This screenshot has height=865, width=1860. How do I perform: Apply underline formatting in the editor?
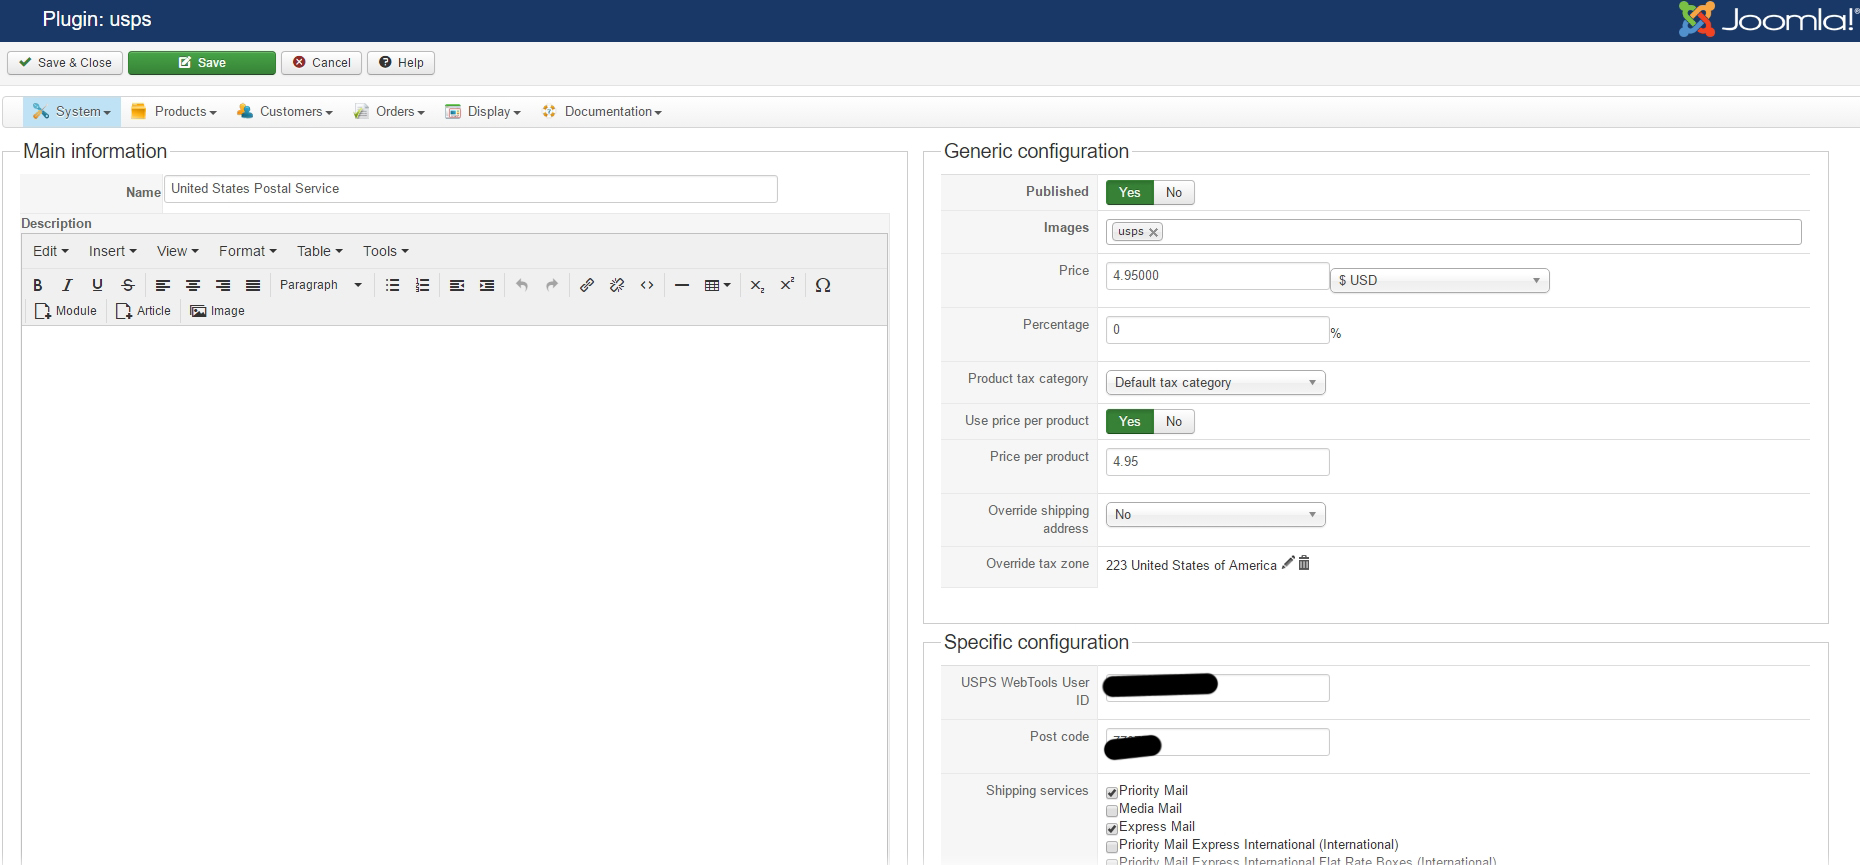(97, 285)
